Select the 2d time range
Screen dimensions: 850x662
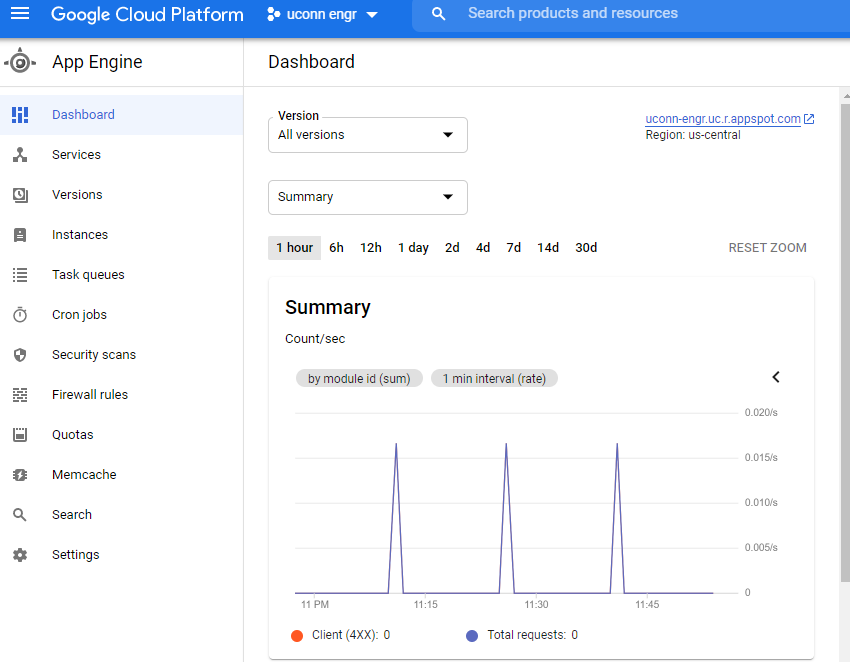(452, 248)
